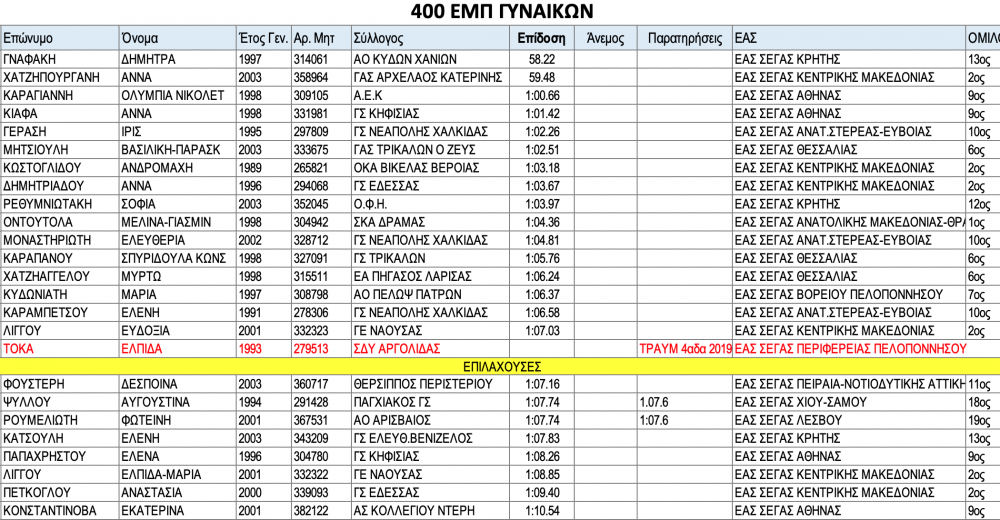Select the "Αρ. Μητ" column header

(316, 39)
